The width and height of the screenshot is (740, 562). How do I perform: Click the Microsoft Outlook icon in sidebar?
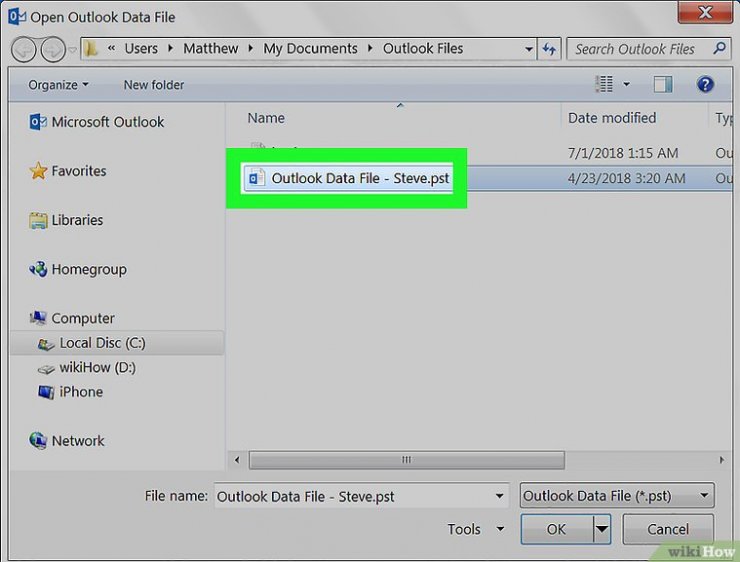pos(38,122)
